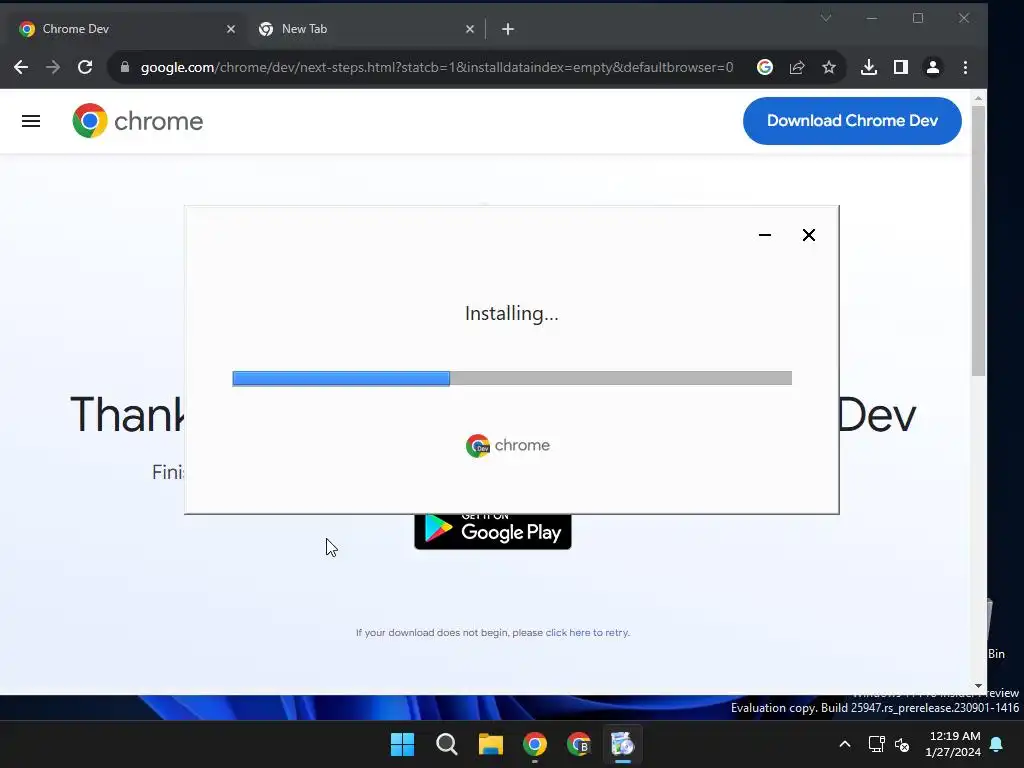This screenshot has height=768, width=1024.
Task: Click the Google icon in the address bar
Action: (x=765, y=67)
